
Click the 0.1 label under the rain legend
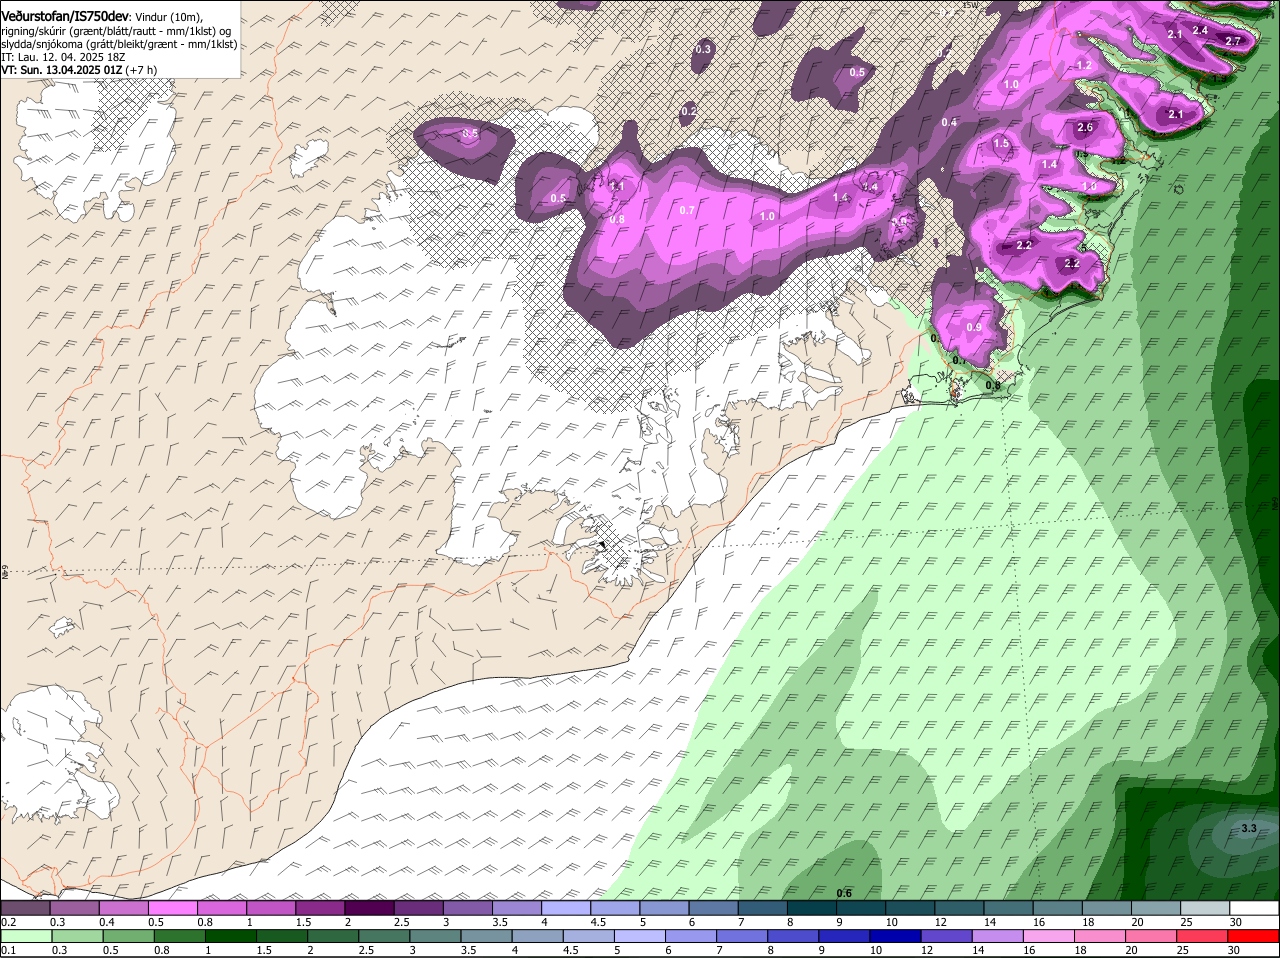pyautogui.click(x=8, y=950)
